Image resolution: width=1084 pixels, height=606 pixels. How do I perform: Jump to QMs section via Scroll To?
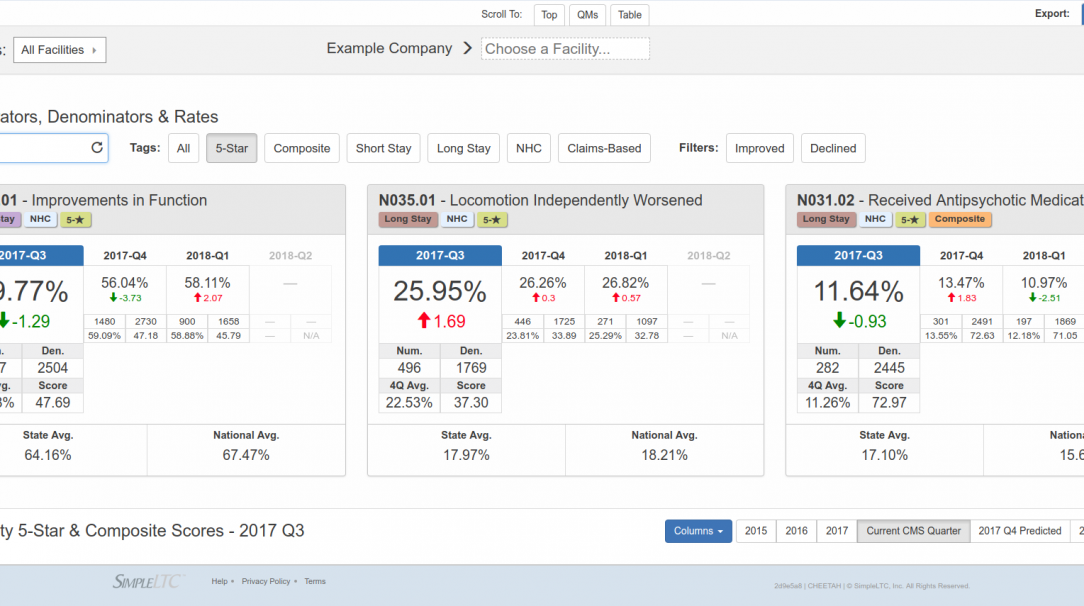coord(588,15)
